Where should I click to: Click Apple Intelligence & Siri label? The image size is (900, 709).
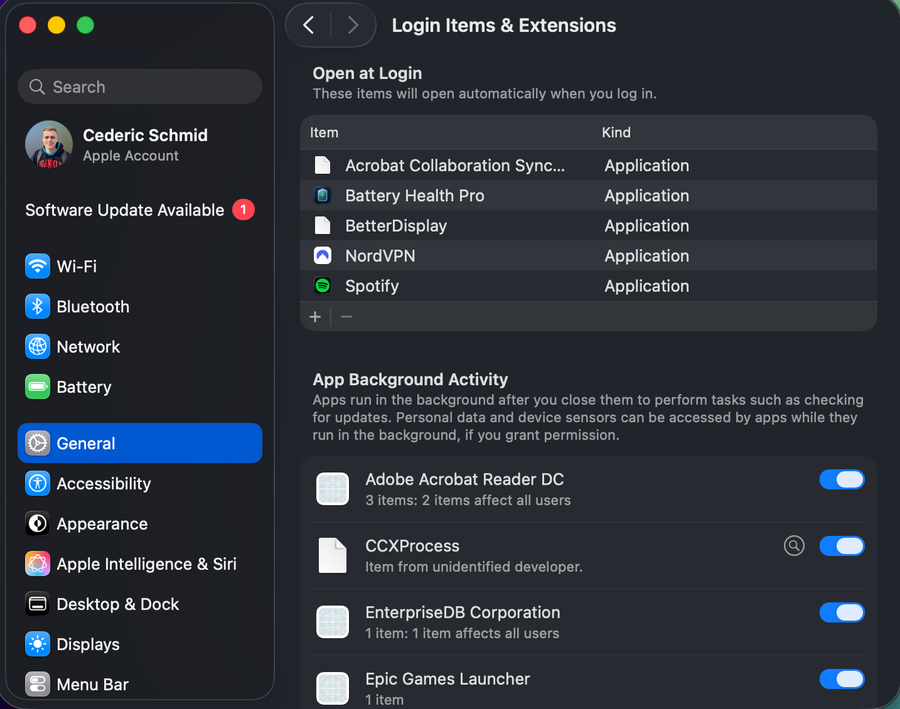tap(146, 564)
